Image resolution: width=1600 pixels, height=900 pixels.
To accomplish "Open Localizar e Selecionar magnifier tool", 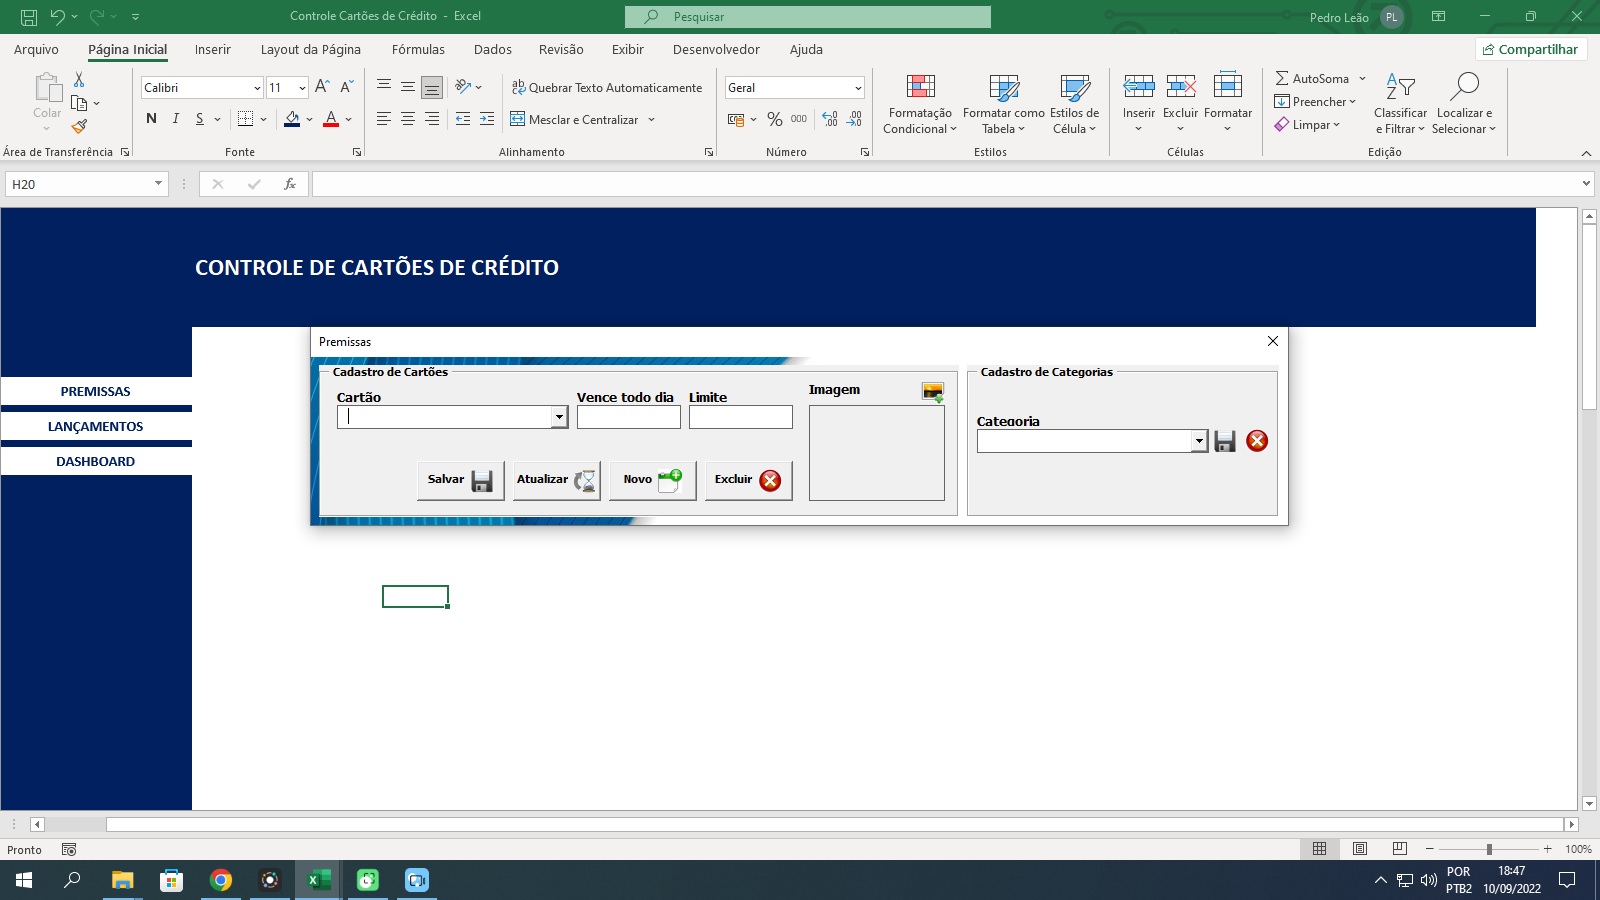I will coord(1464,104).
